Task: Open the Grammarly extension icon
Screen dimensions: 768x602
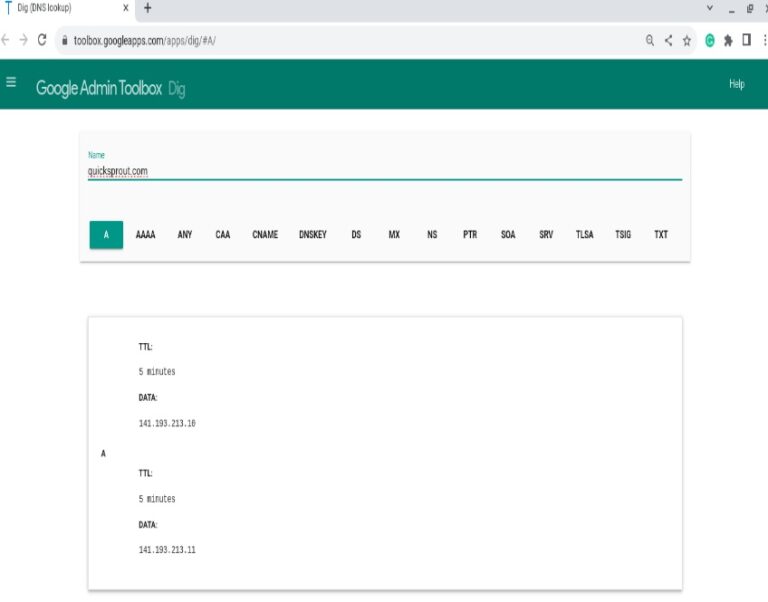Action: tap(710, 41)
